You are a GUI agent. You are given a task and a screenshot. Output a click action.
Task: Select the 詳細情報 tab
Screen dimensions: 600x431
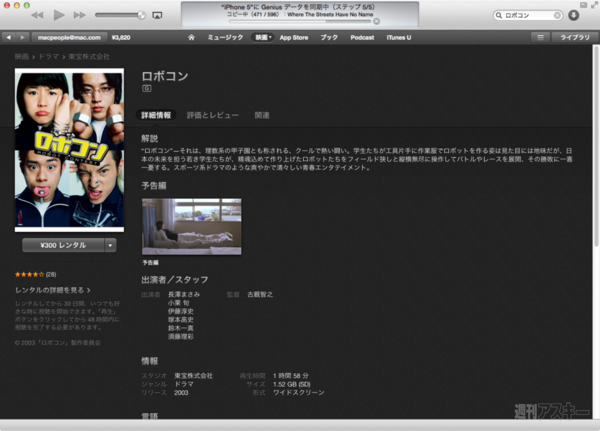156,115
